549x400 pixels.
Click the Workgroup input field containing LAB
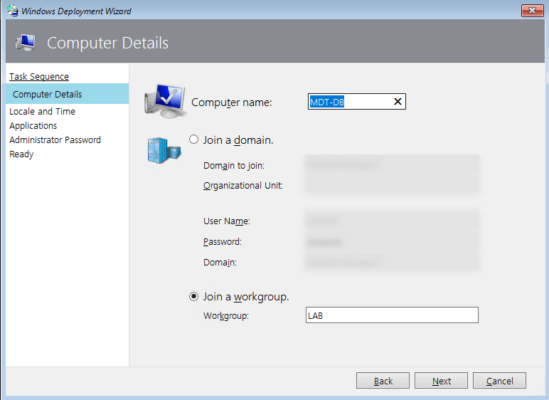point(392,315)
